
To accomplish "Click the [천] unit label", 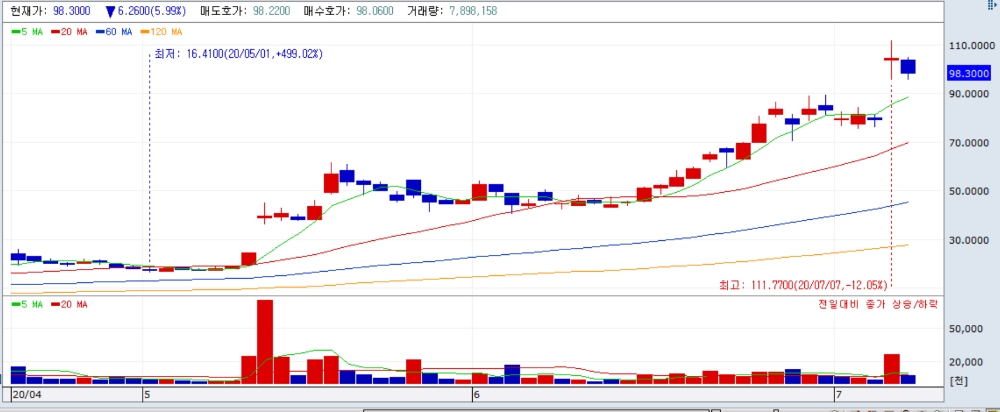I will point(959,381).
